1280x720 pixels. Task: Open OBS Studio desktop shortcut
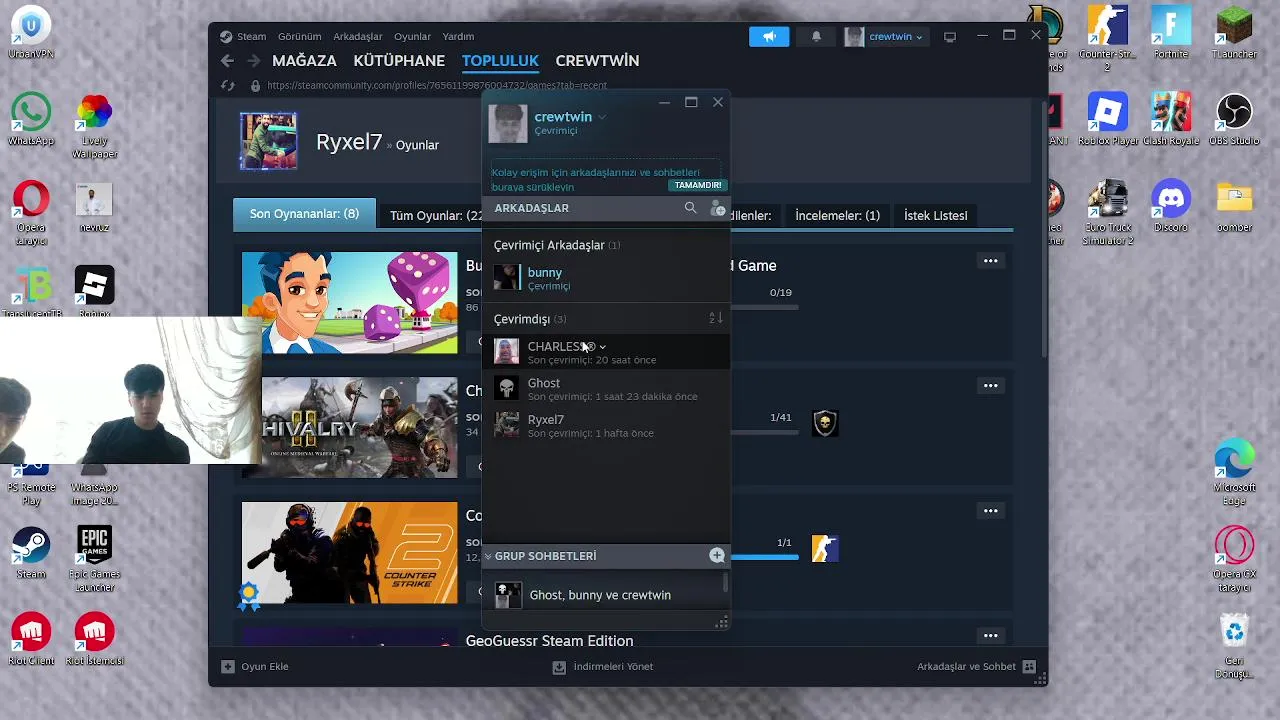point(1235,119)
